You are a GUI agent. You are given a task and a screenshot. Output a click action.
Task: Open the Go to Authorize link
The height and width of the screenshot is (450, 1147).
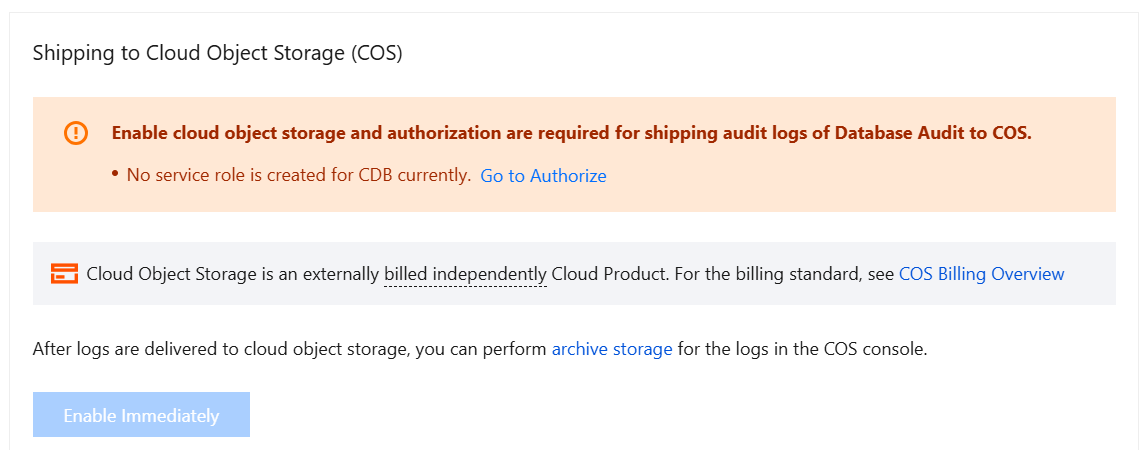(x=543, y=176)
